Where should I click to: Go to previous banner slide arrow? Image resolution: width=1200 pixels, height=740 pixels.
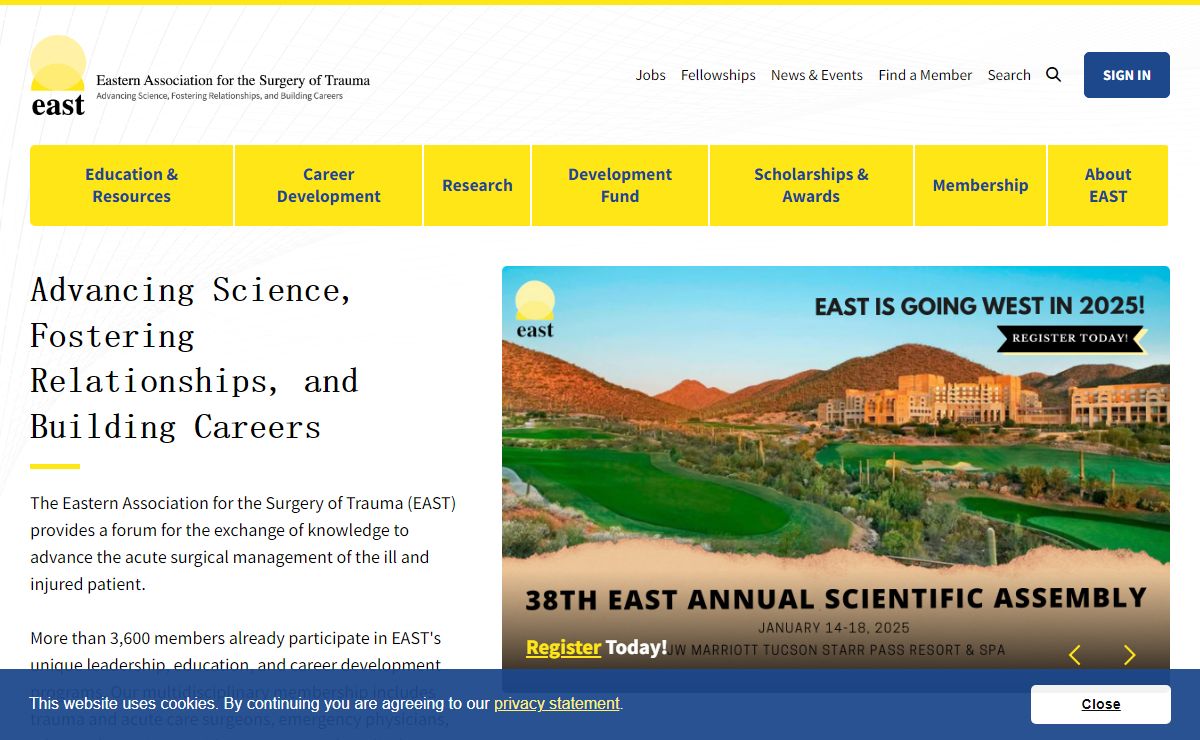tap(1075, 655)
